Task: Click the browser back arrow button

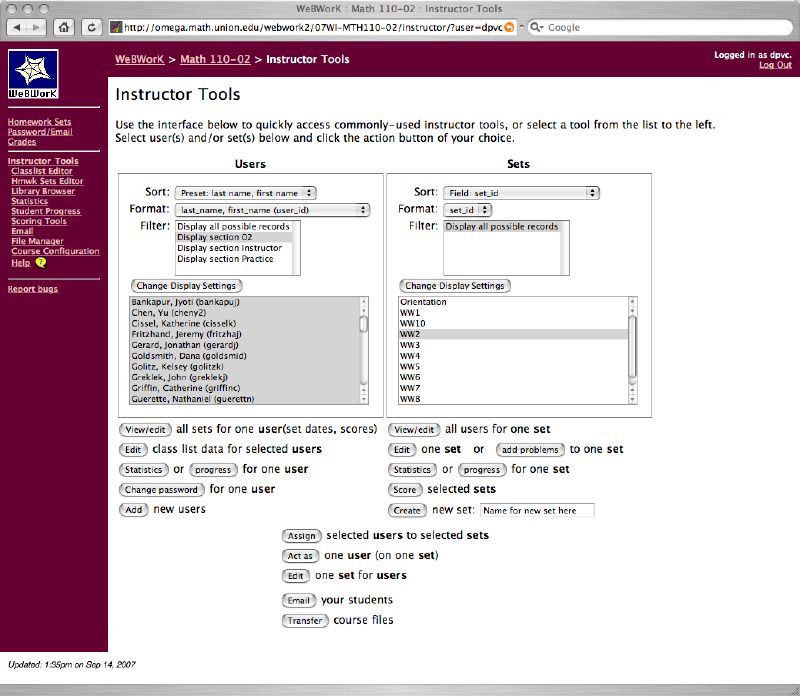Action: (16, 28)
